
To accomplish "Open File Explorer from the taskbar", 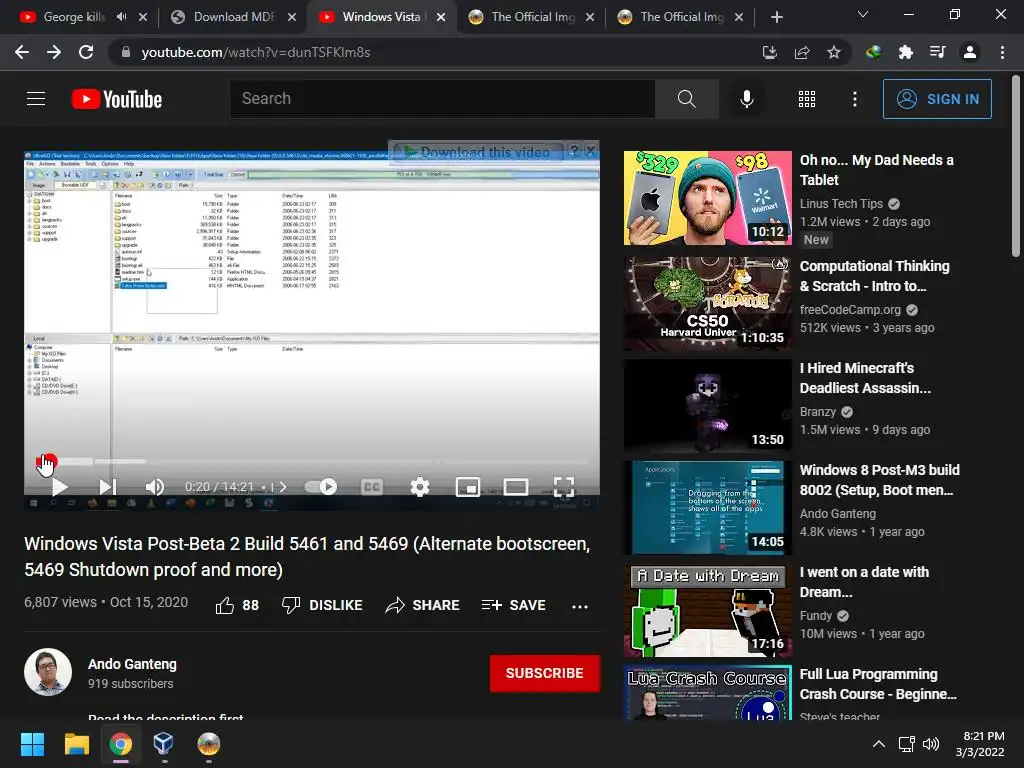I will [x=76, y=744].
